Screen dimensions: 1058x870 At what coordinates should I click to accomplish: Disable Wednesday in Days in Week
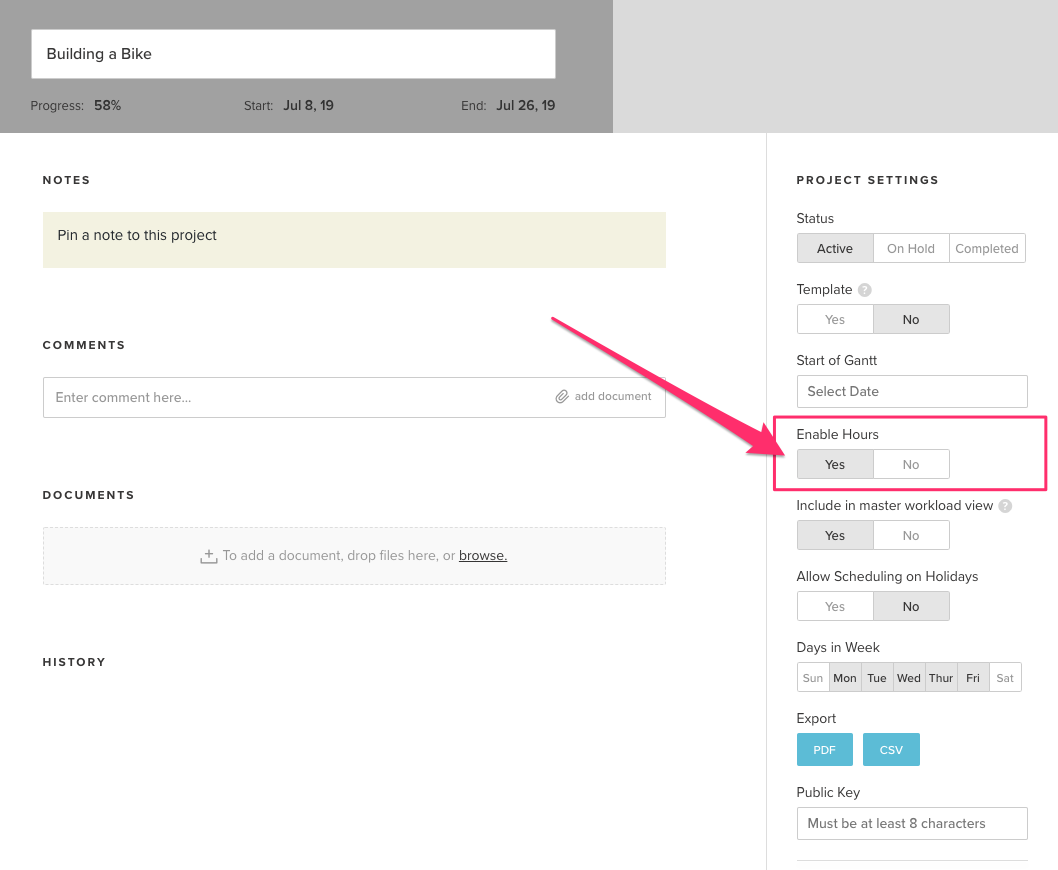(x=908, y=677)
